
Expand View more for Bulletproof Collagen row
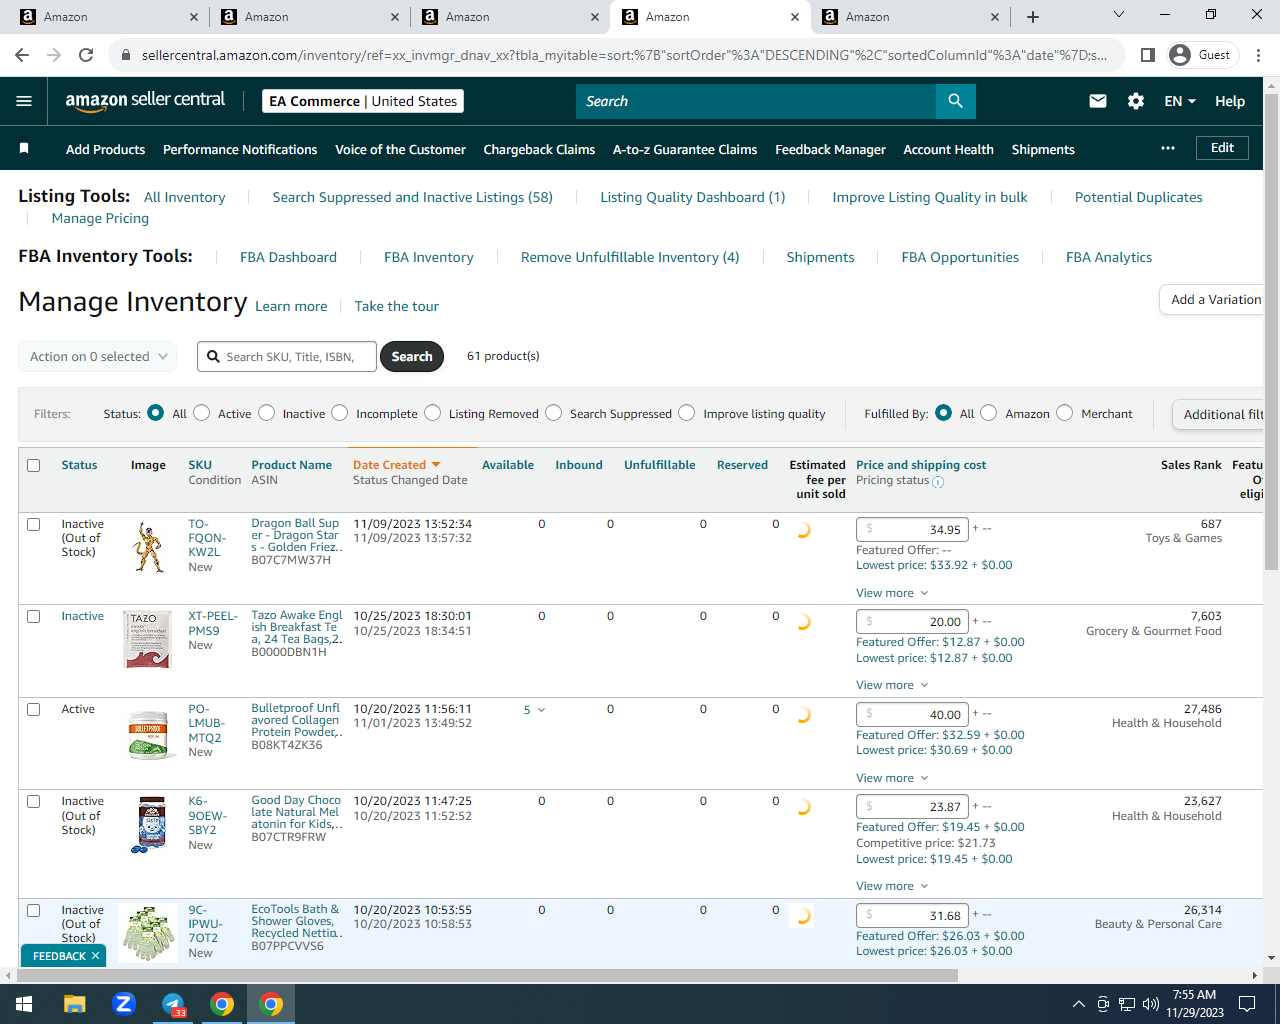pyautogui.click(x=892, y=778)
